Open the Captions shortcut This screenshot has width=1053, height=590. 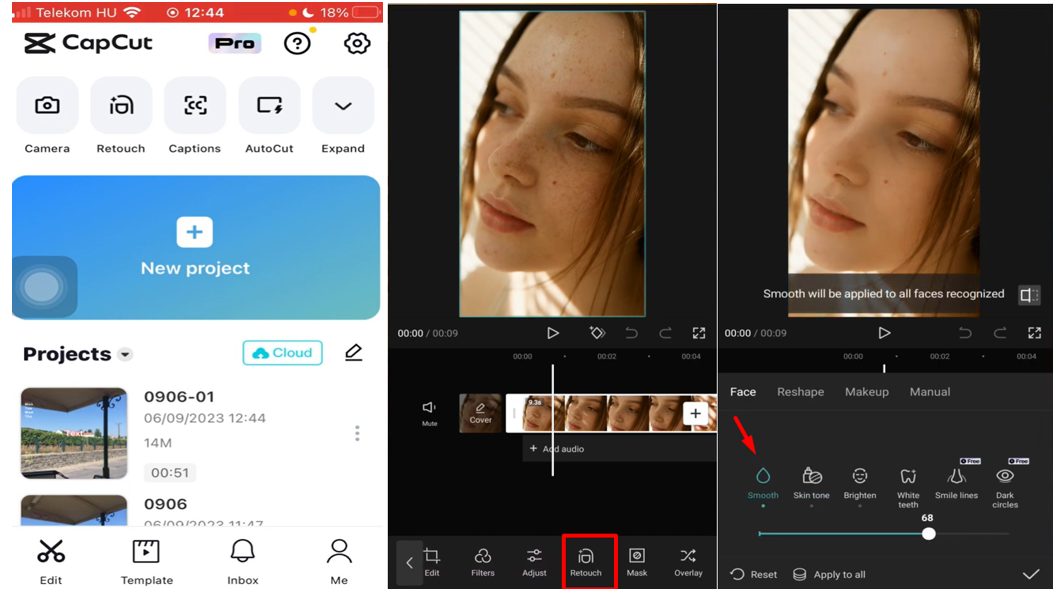point(195,106)
